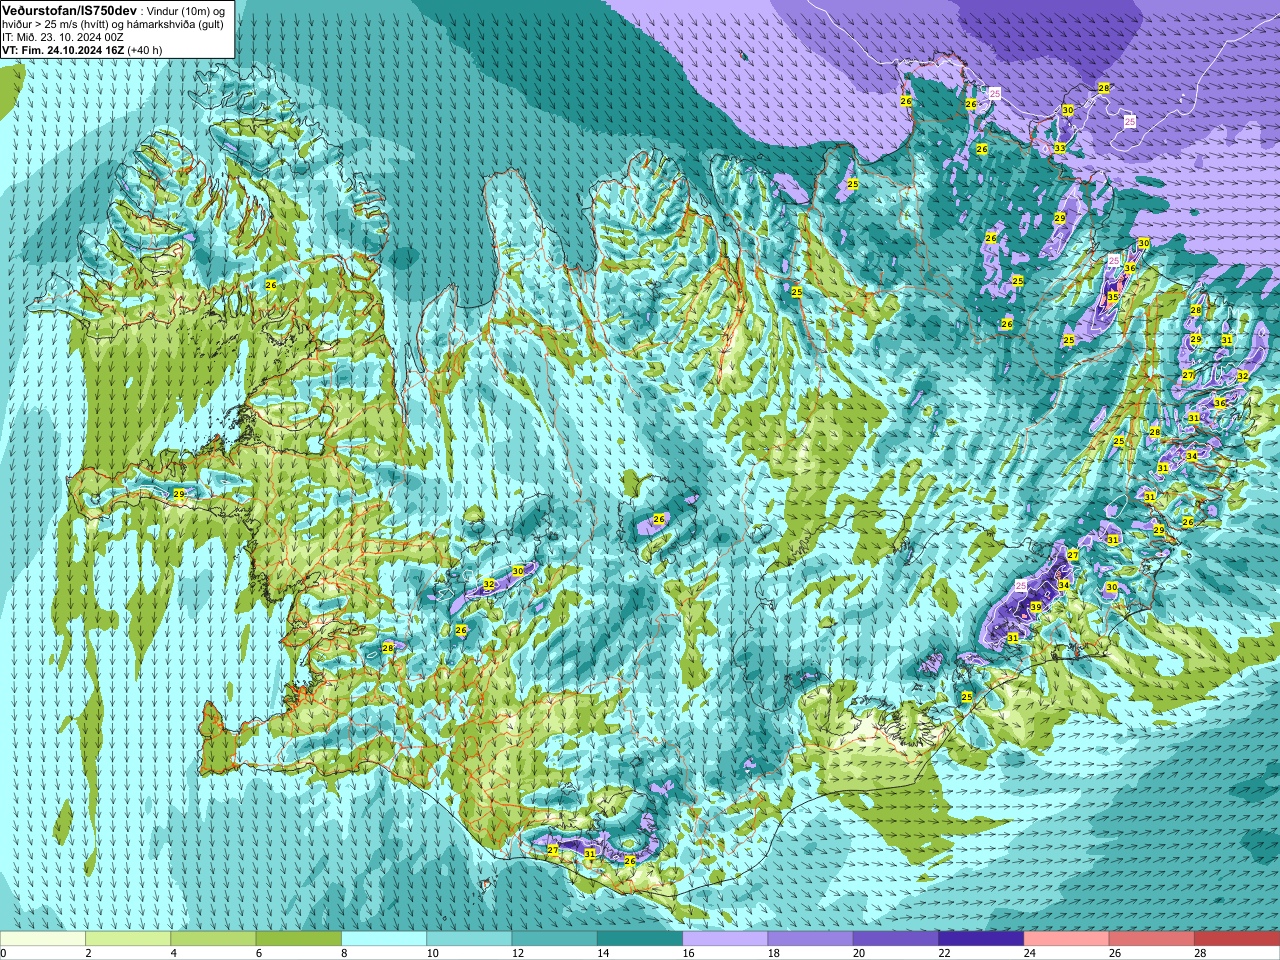Screen dimensions: 1280x960
Task: Select the legend tick label '20'
Action: pyautogui.click(x=858, y=953)
